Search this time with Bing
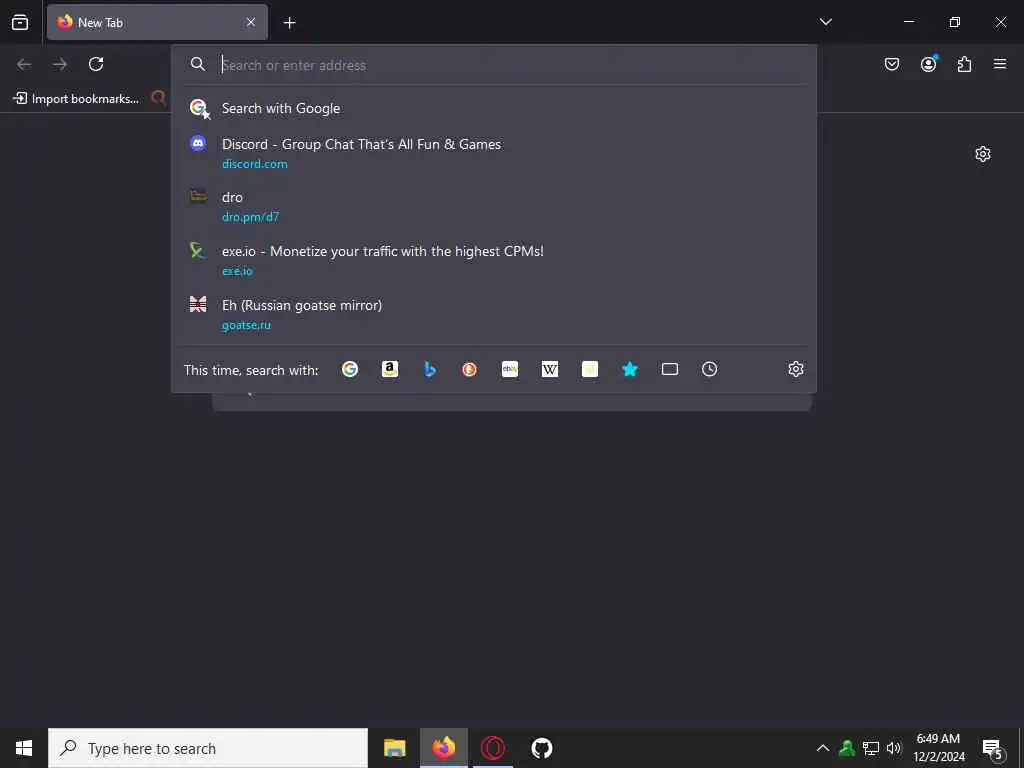The image size is (1024, 768). pos(430,370)
